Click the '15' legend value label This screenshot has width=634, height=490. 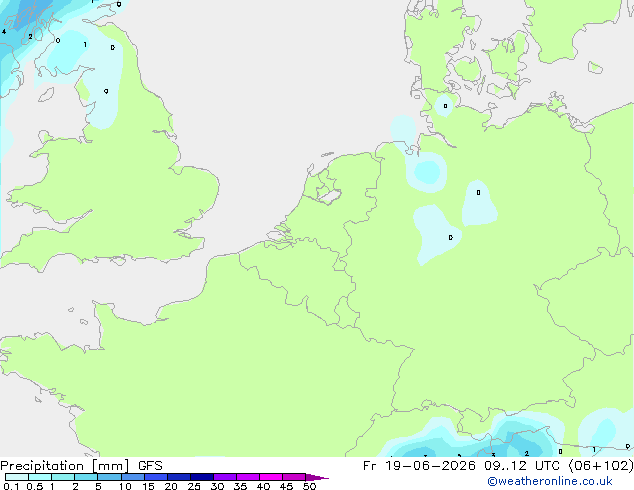click(x=148, y=486)
